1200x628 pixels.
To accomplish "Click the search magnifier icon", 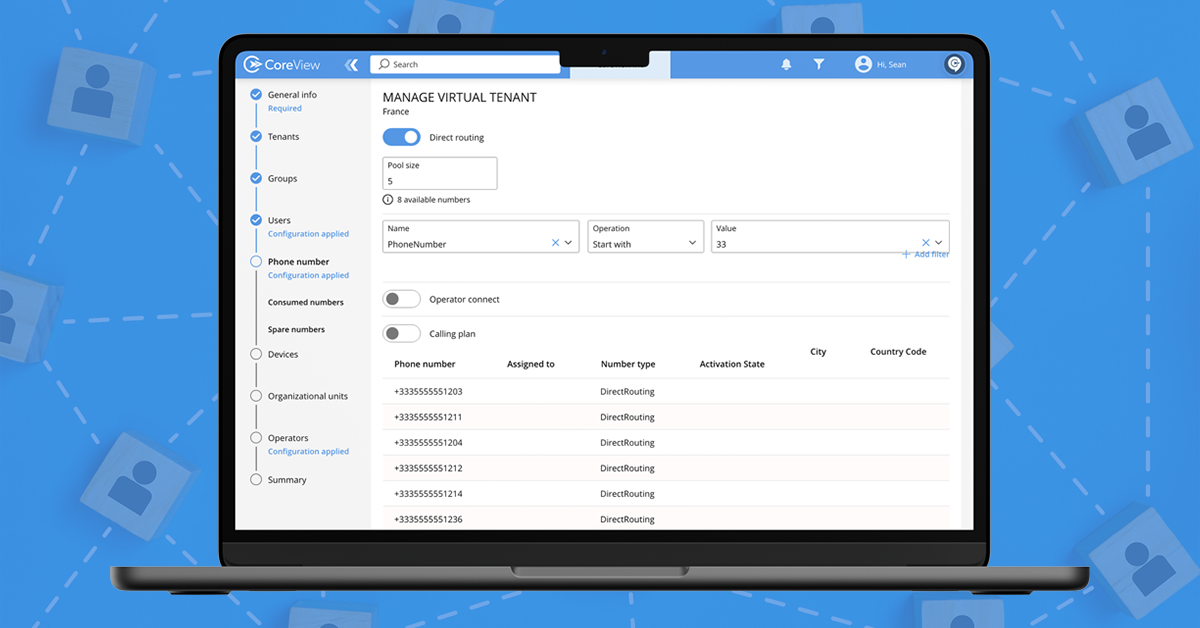I will [383, 63].
